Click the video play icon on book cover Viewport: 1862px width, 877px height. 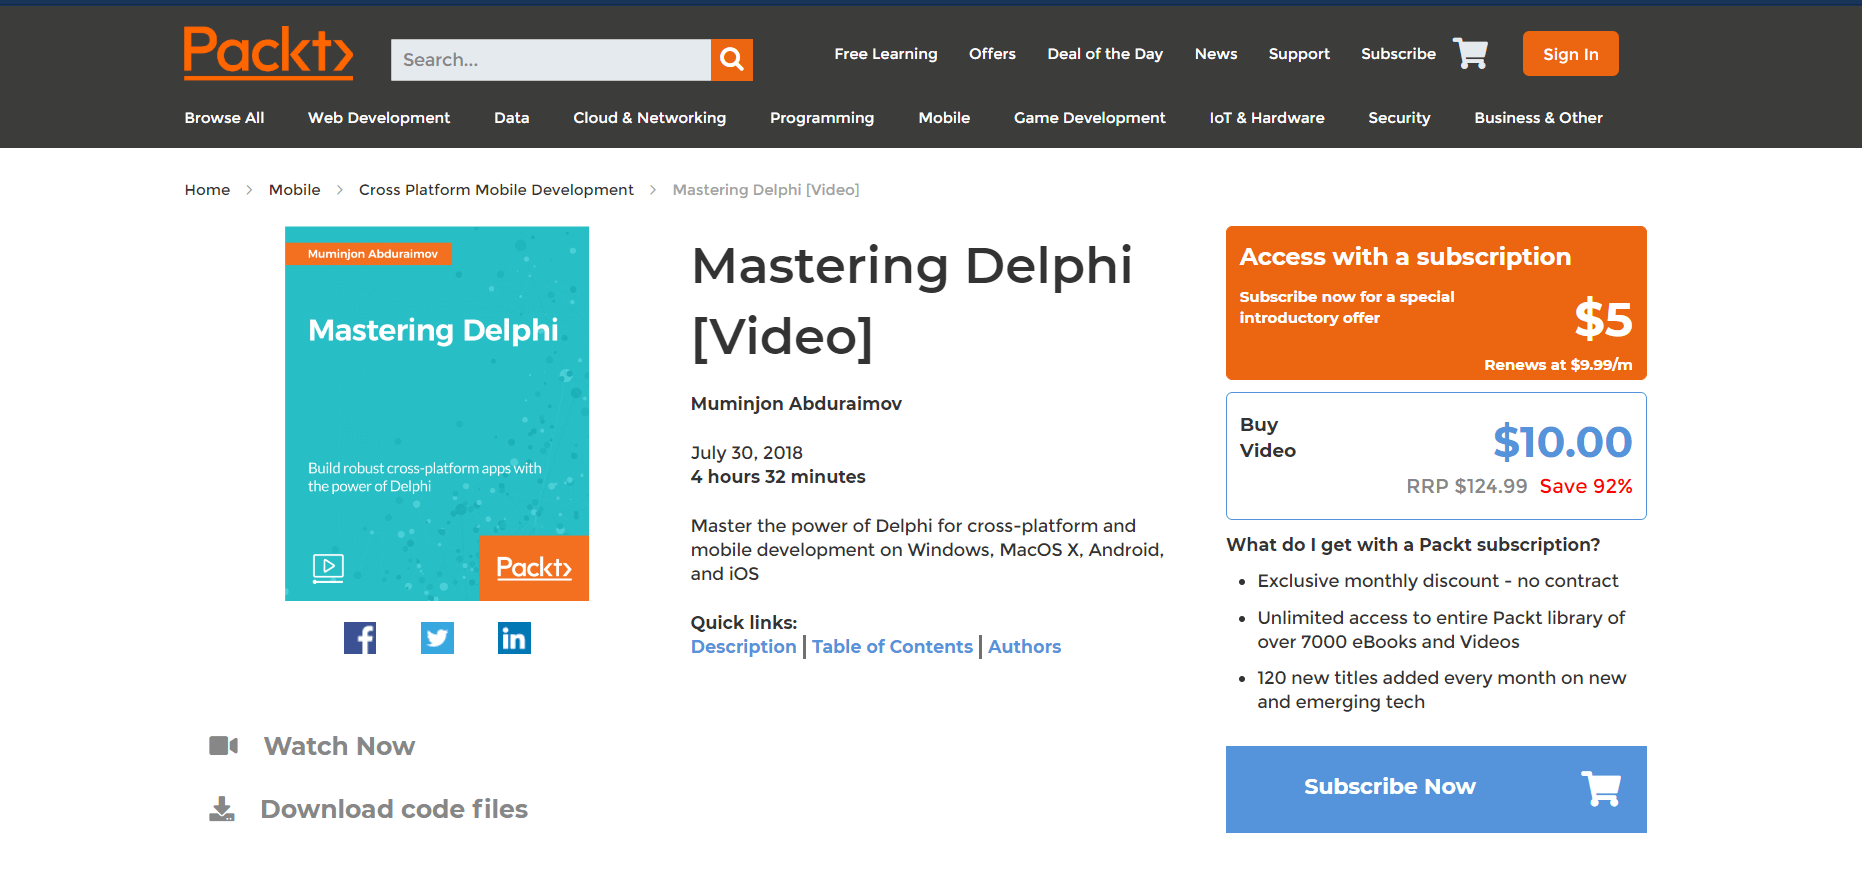point(328,569)
